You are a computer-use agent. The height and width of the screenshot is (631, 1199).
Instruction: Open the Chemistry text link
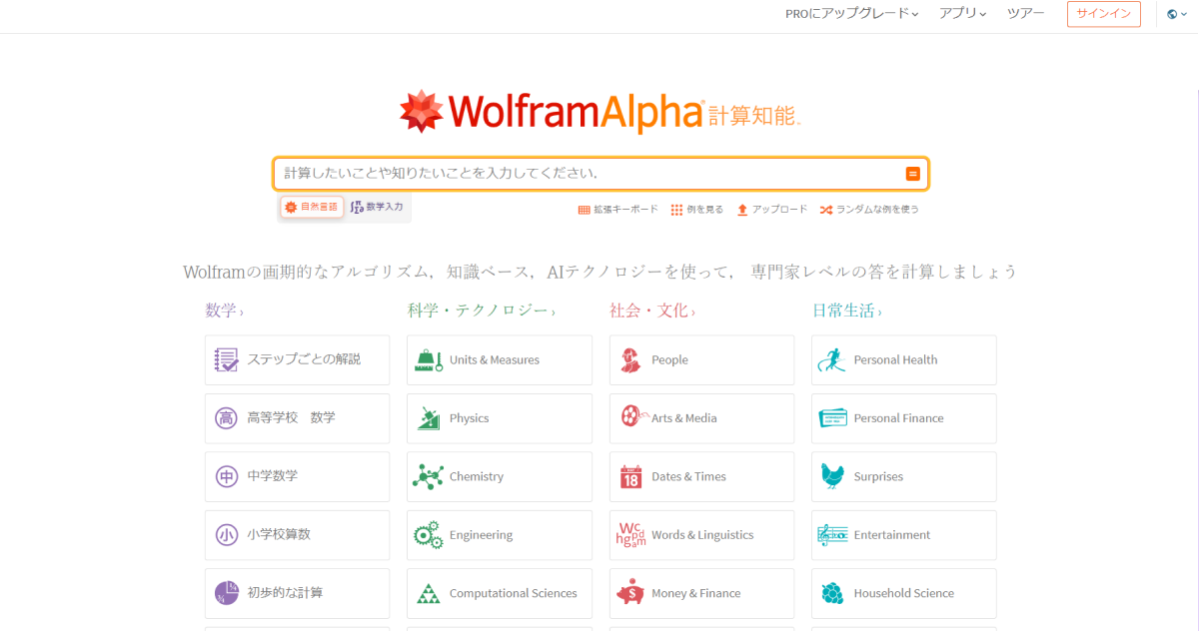click(x=476, y=477)
